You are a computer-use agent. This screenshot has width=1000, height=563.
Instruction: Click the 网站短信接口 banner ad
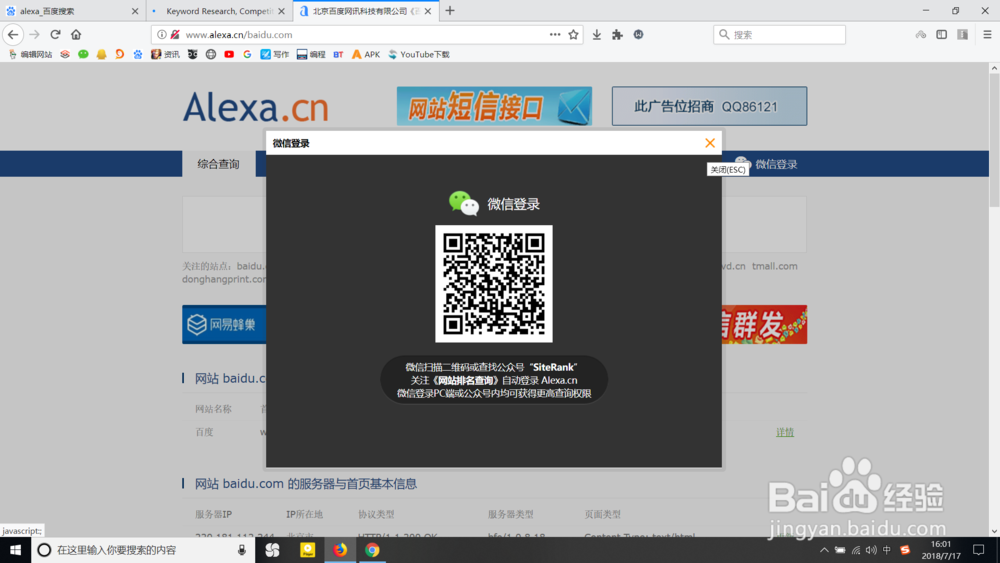click(494, 106)
